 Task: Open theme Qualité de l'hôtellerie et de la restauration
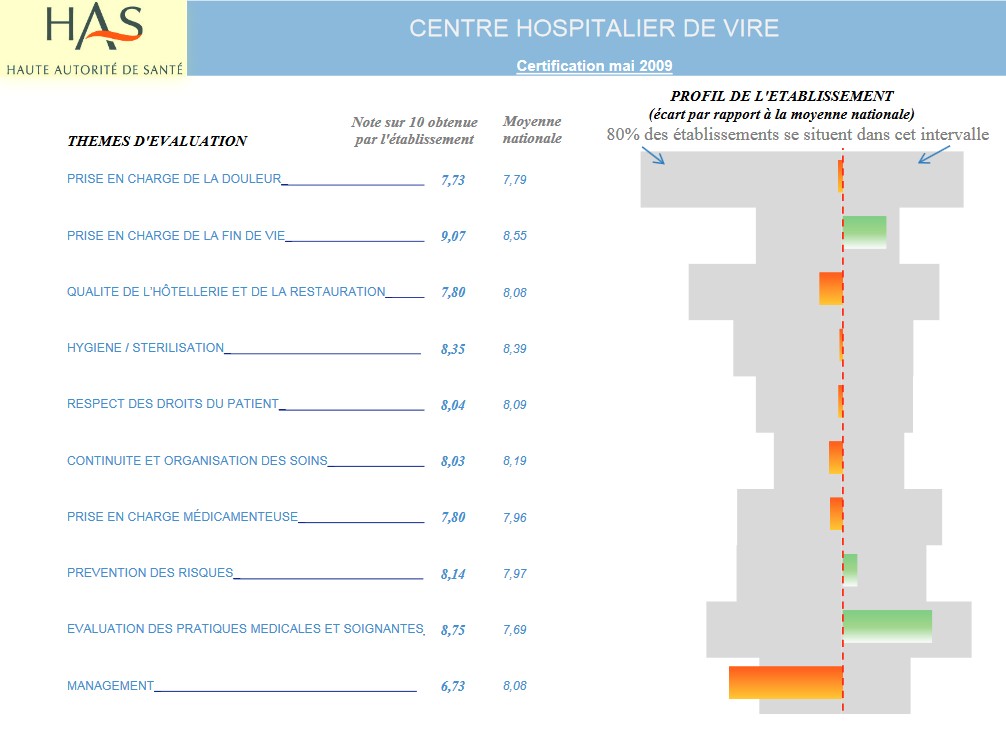click(x=226, y=292)
